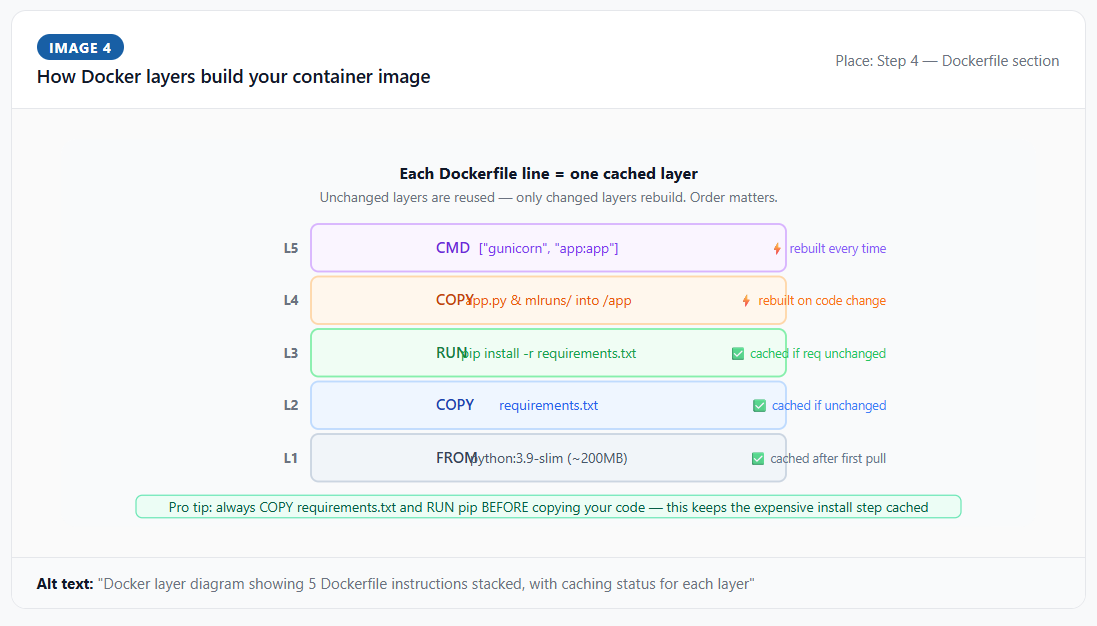Click the blue 'IMAGE 4' badge

[80, 47]
